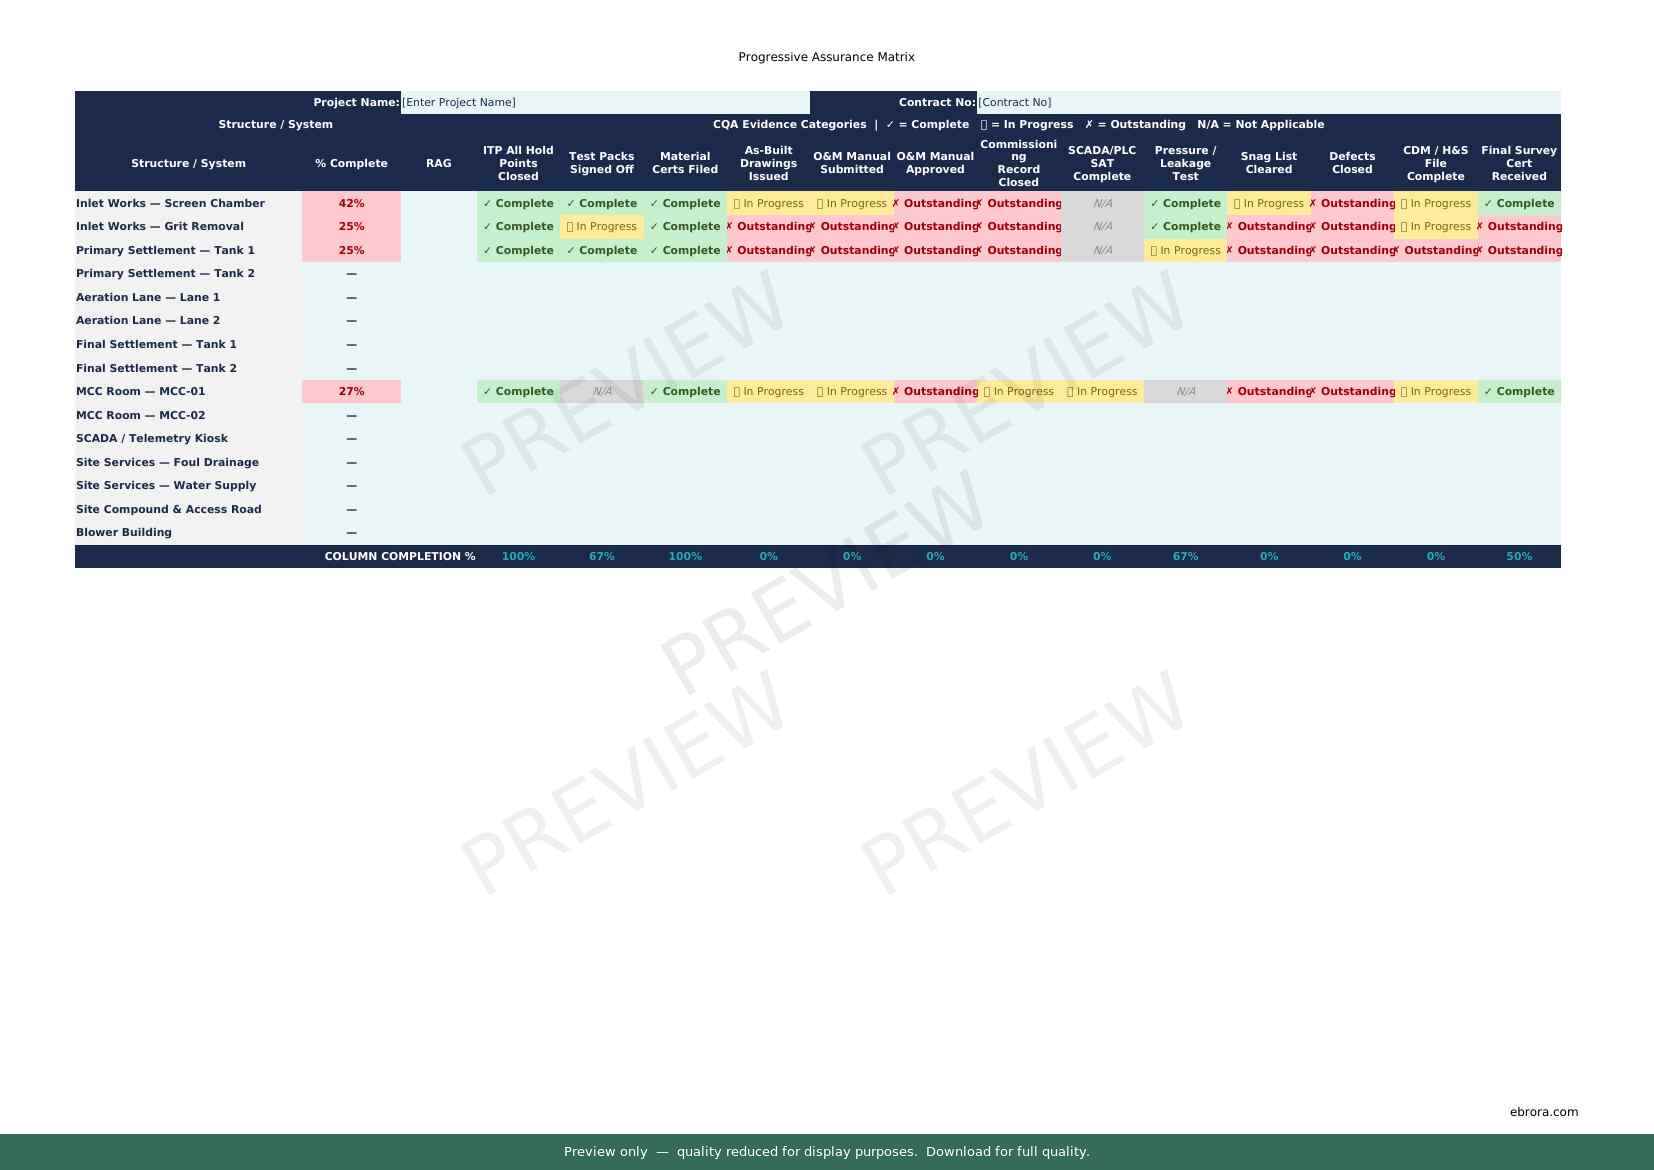Click the 50% Final Survey column completion value
This screenshot has width=1654, height=1170.
(1518, 556)
